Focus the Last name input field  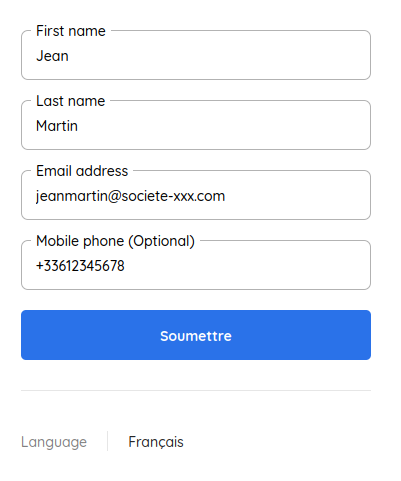point(196,125)
